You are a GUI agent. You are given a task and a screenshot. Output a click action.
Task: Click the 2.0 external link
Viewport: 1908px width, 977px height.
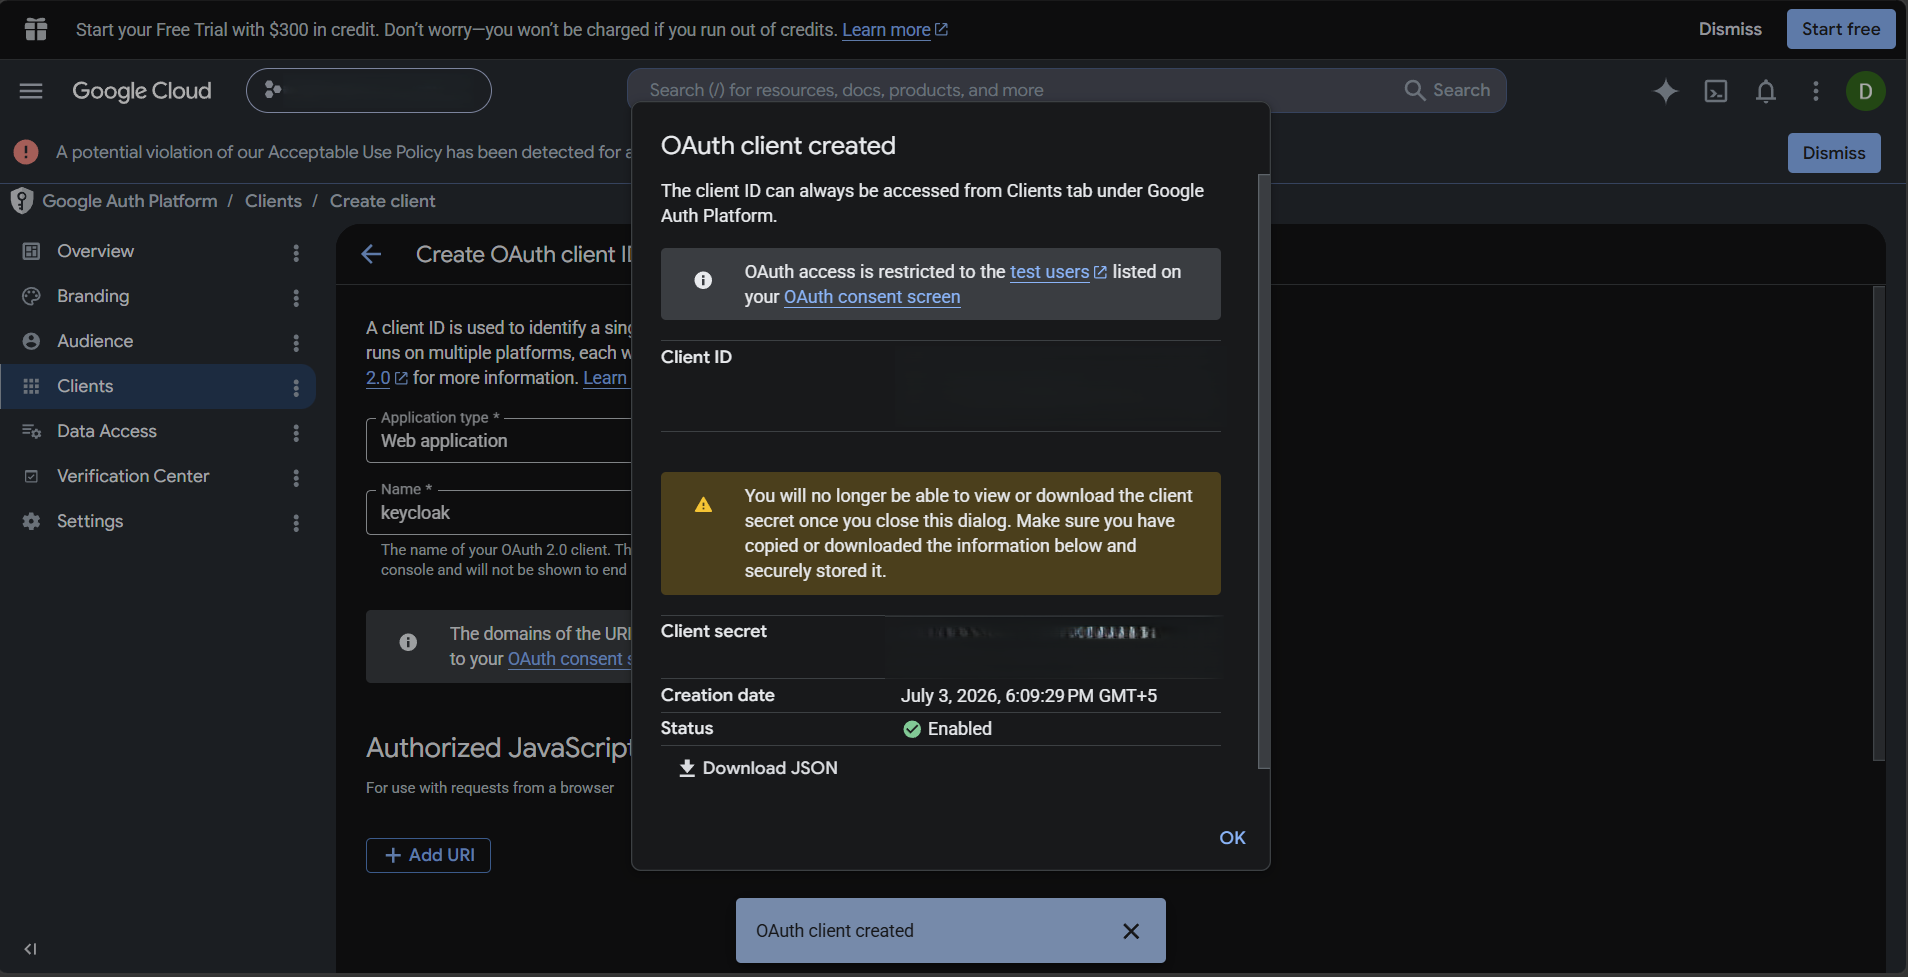click(x=386, y=378)
